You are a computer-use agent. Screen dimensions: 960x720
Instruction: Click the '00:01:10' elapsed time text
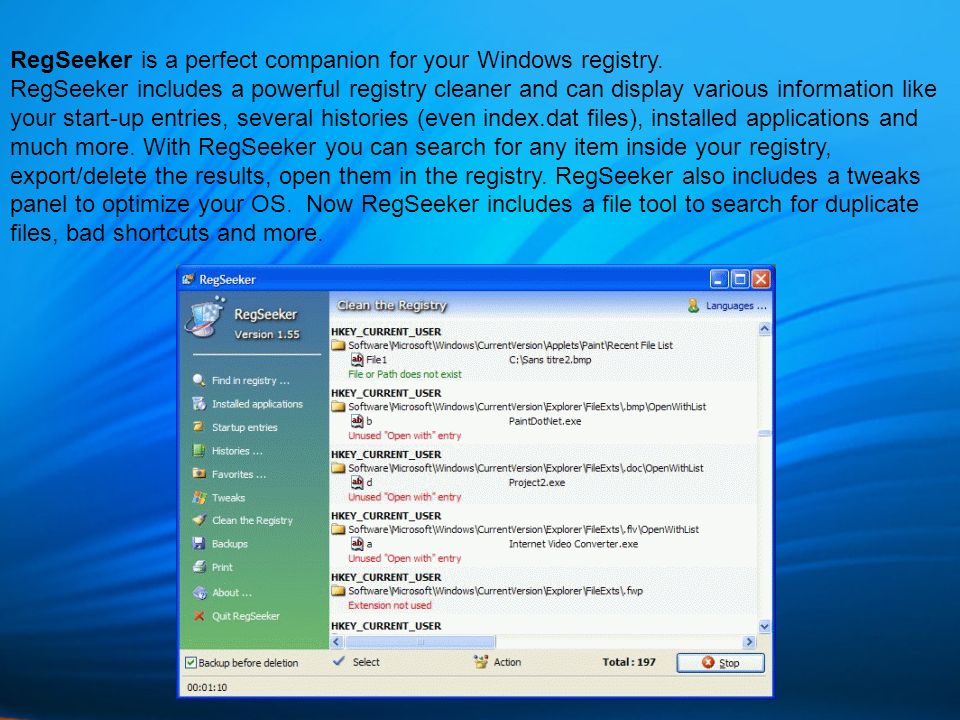207,688
